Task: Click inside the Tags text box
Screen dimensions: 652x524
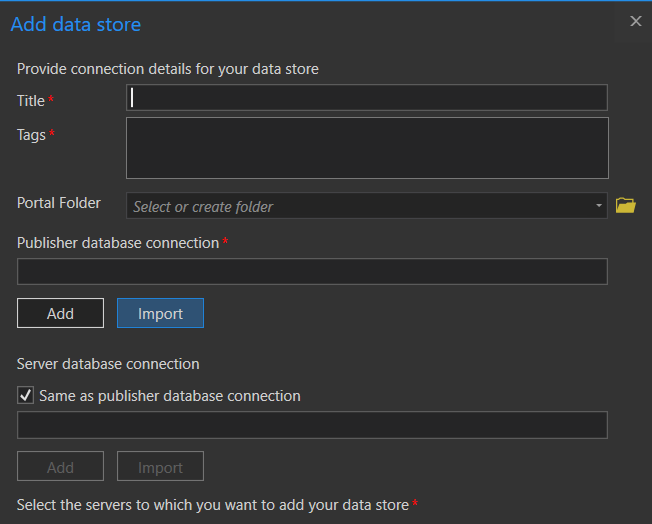Action: [x=367, y=148]
